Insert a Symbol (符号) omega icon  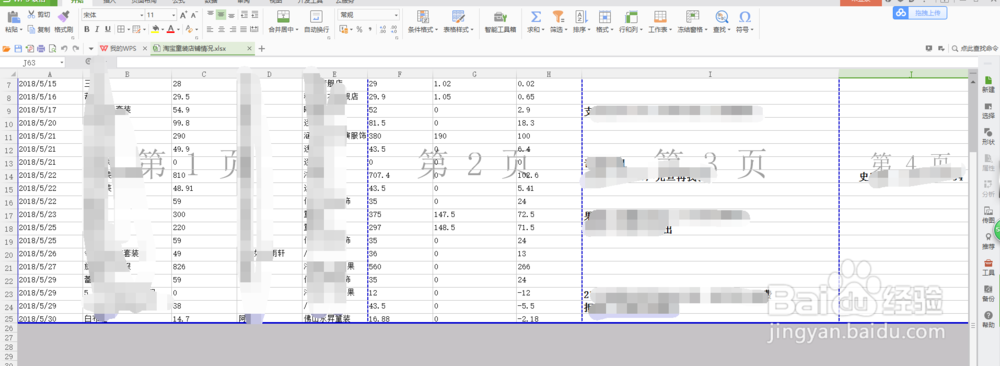(744, 16)
